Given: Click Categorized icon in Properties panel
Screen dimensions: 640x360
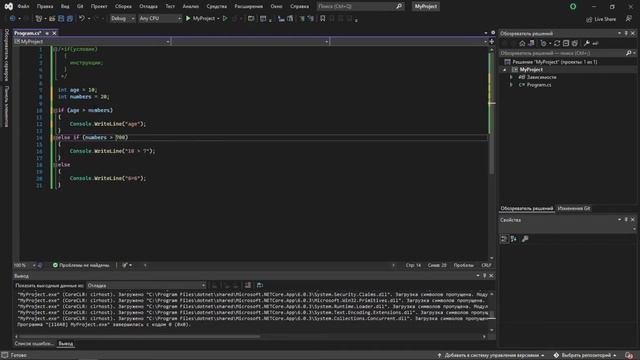Looking at the screenshot, I should 504,239.
